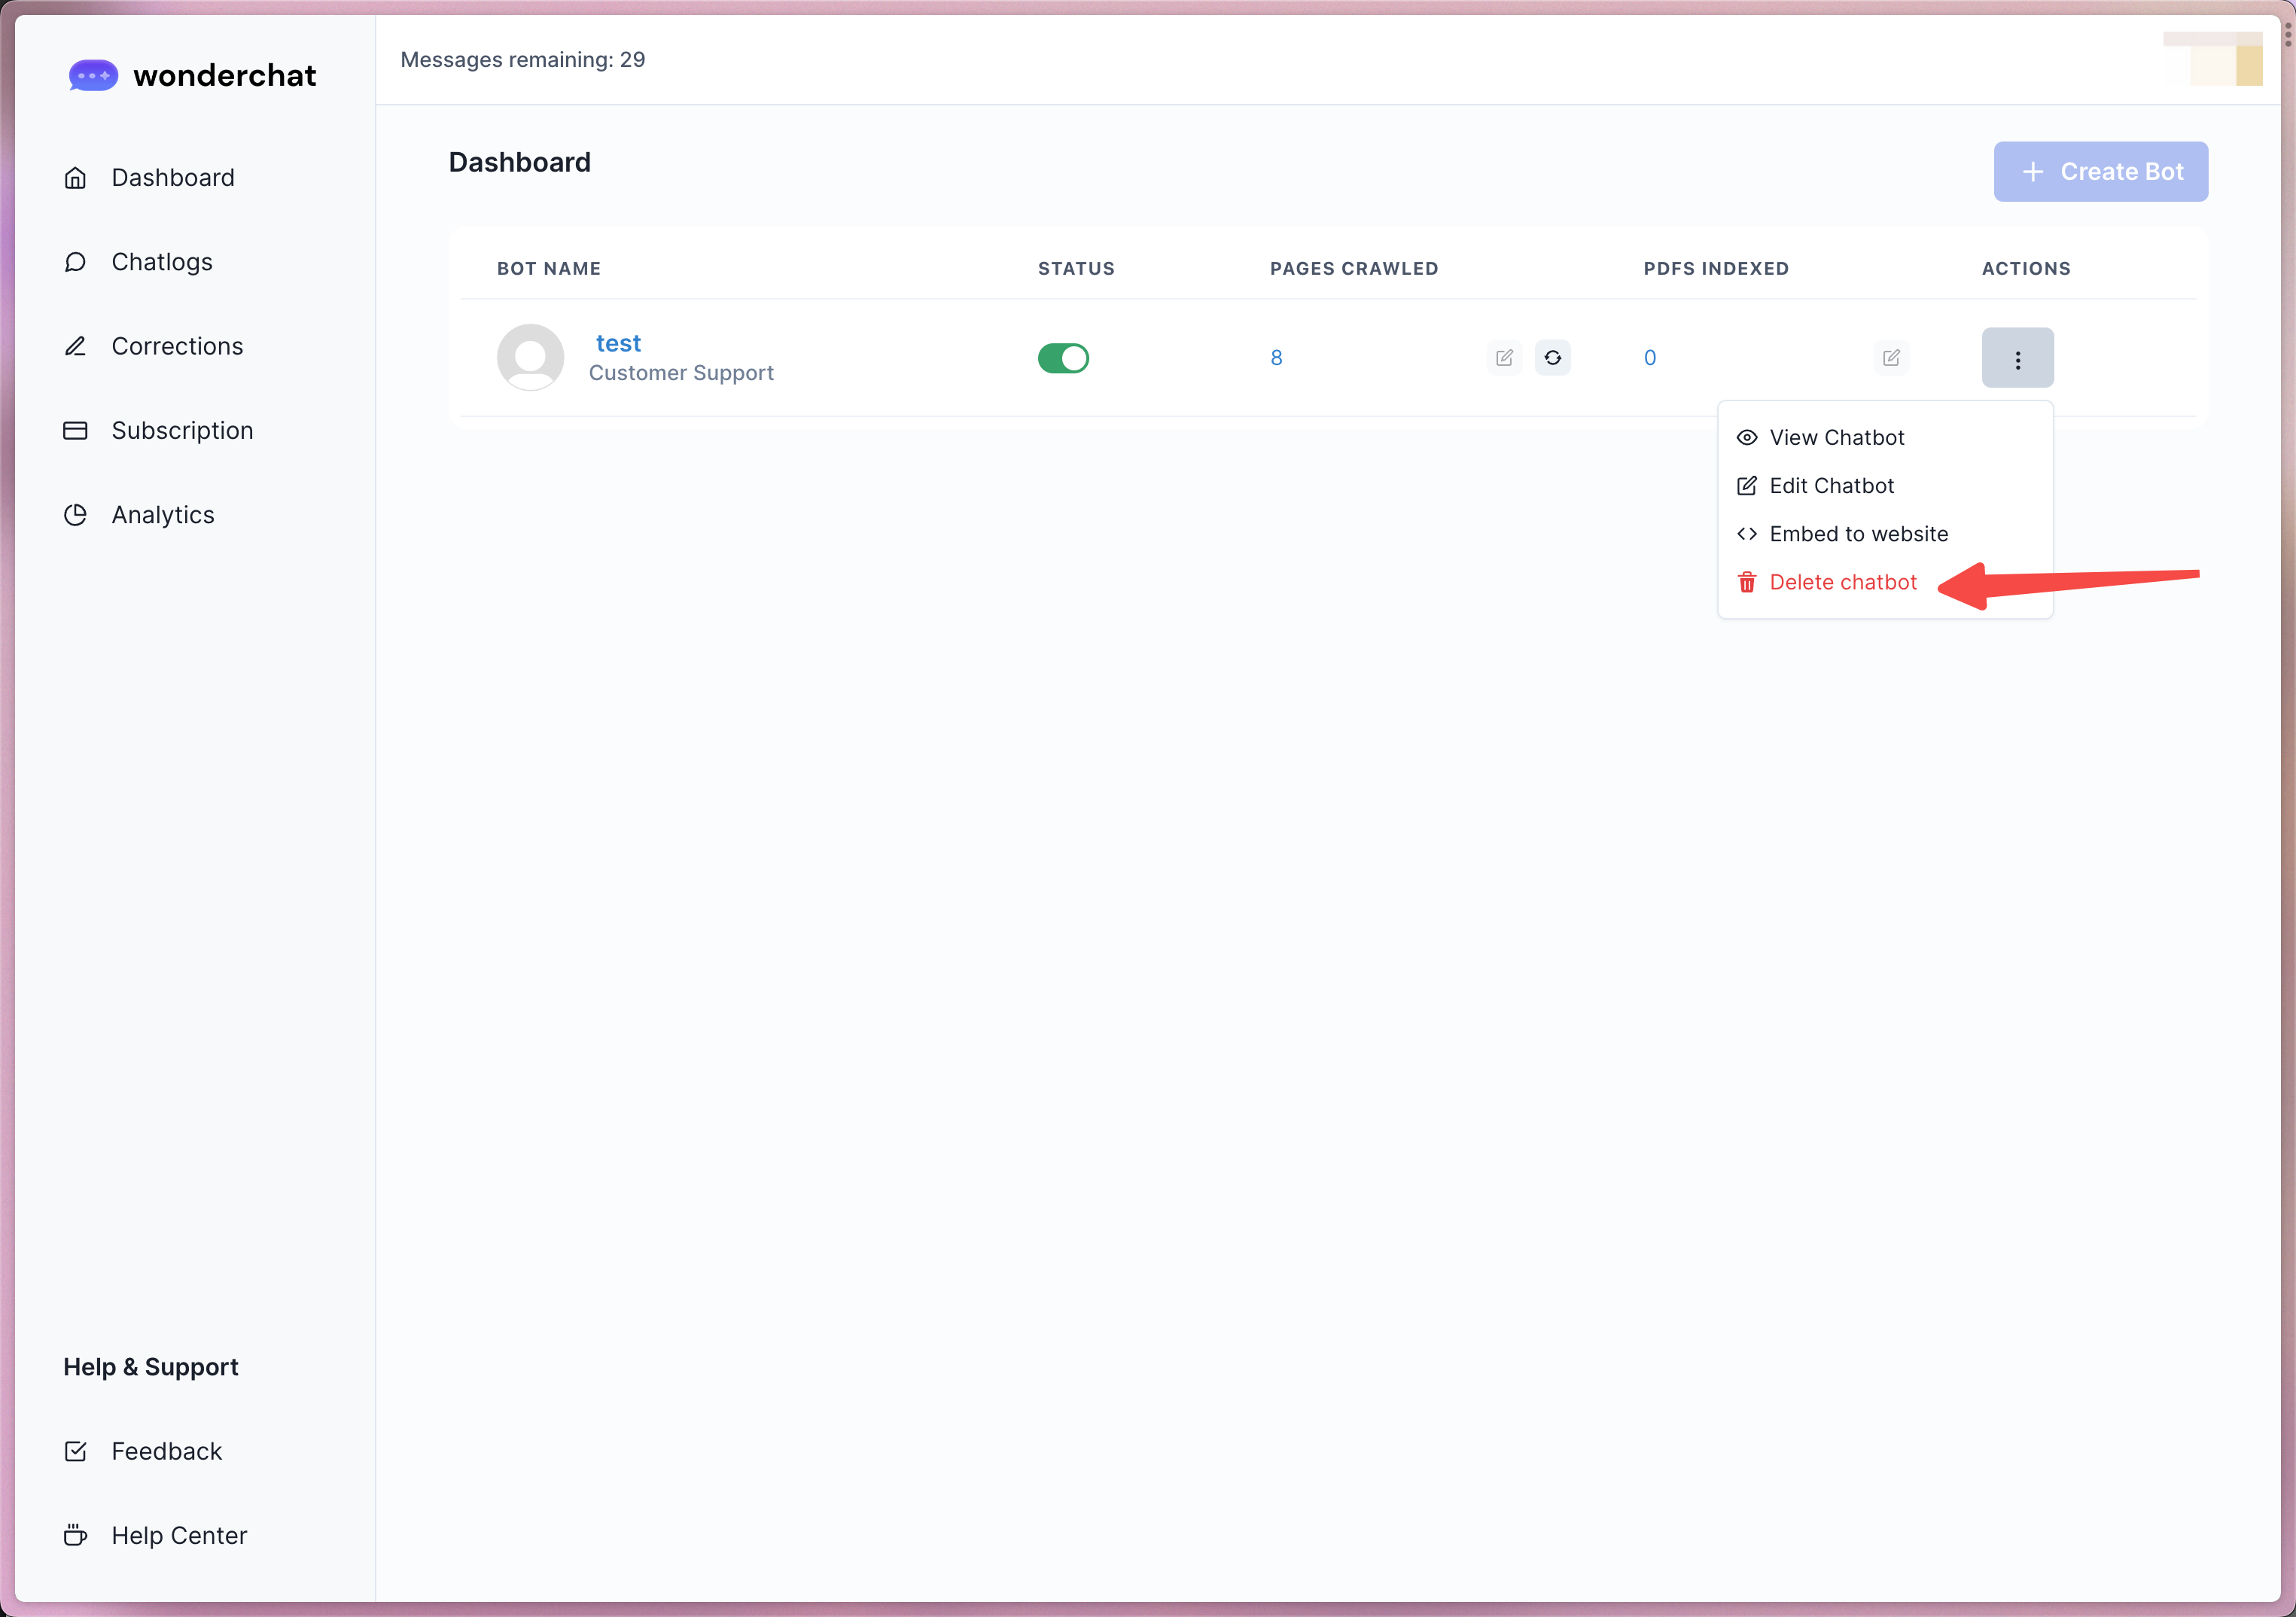Viewport: 2296px width, 1617px height.
Task: Open the Help Center link
Action: pyautogui.click(x=178, y=1535)
